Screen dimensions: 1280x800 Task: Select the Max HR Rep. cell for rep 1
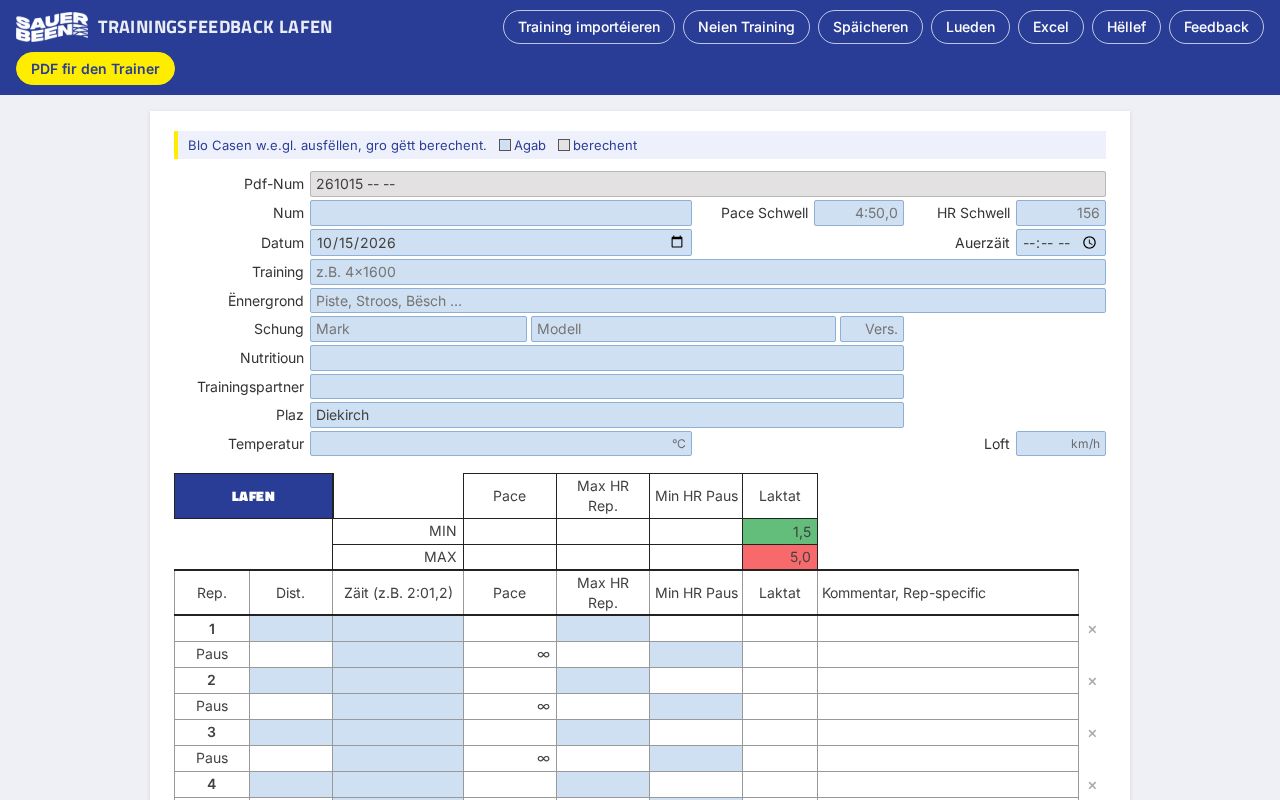[603, 629]
